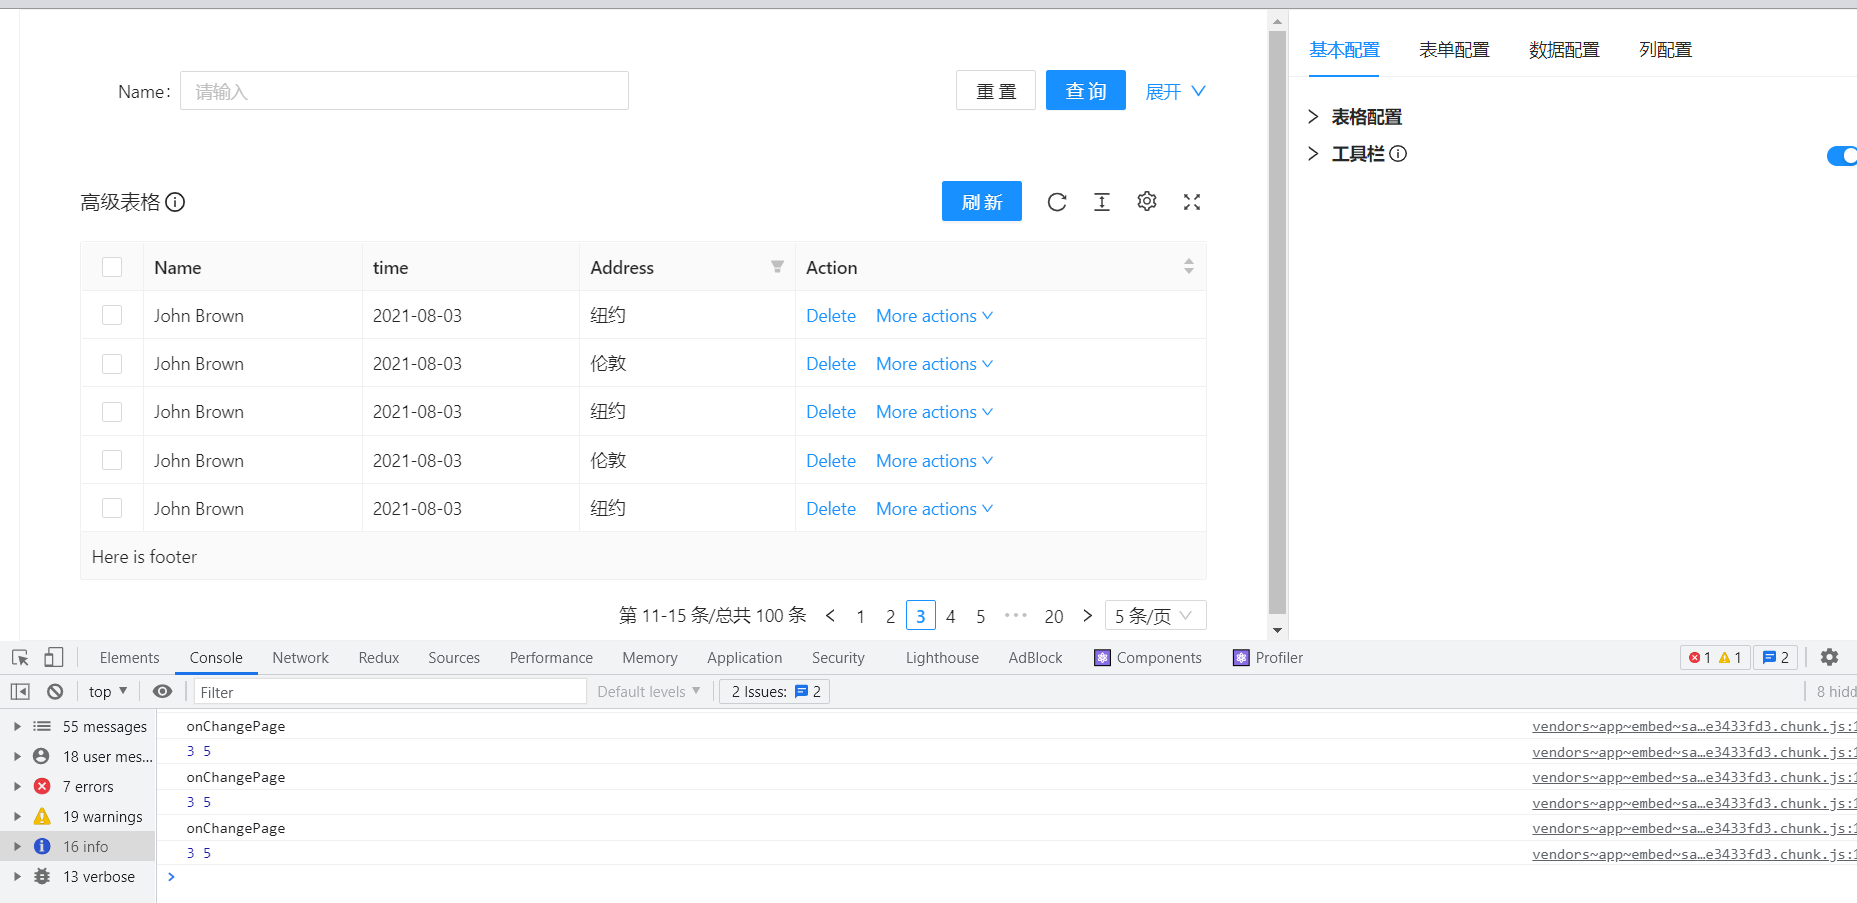Switch to the 列配置 tab

(x=1664, y=49)
